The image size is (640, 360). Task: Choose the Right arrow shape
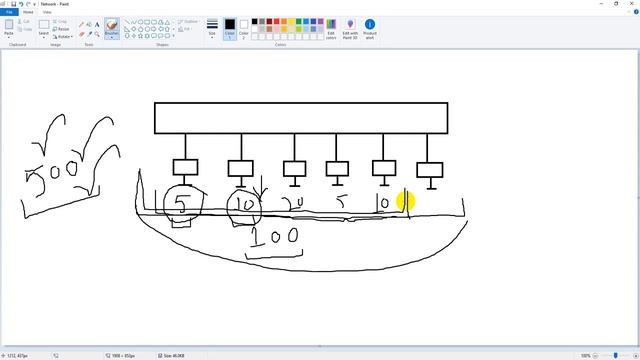click(154, 29)
